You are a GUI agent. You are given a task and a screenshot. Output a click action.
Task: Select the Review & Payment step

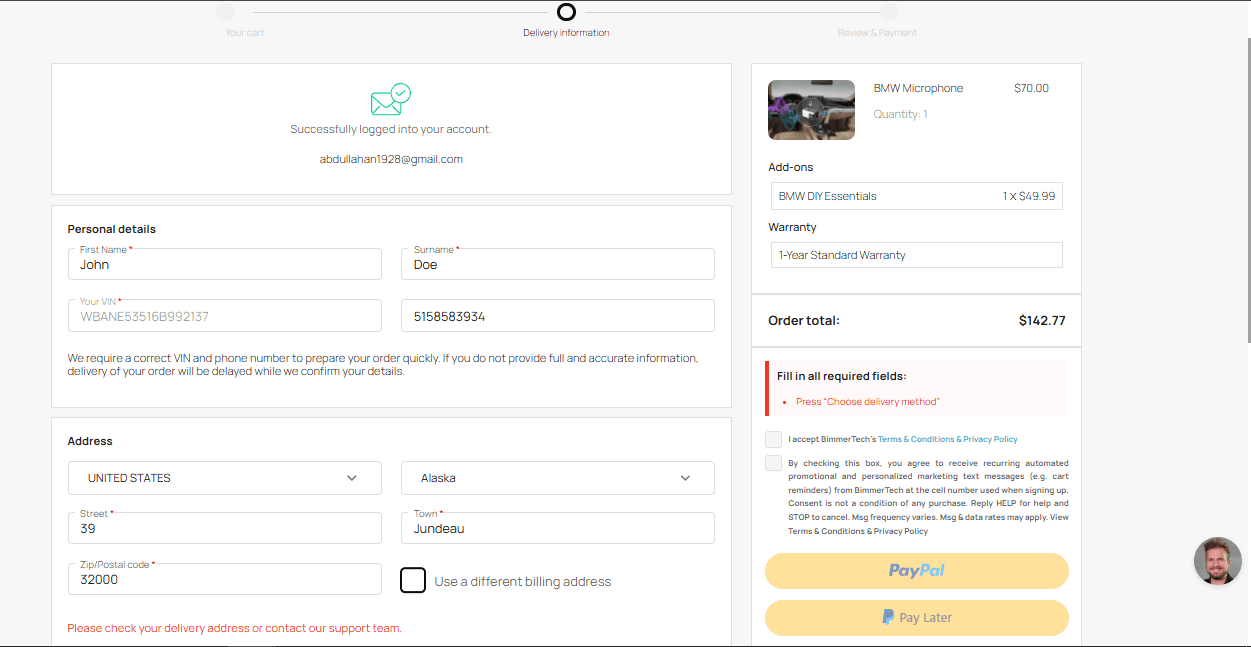click(x=888, y=12)
